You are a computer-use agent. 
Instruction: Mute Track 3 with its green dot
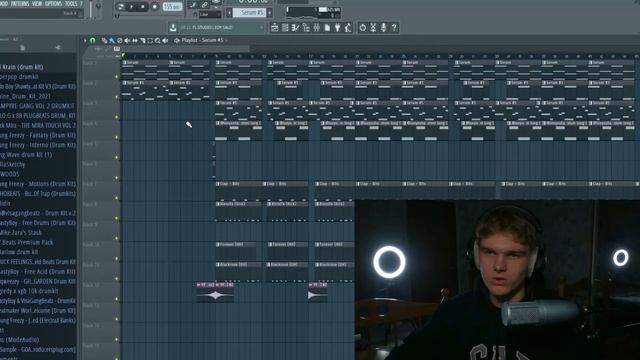tap(117, 117)
